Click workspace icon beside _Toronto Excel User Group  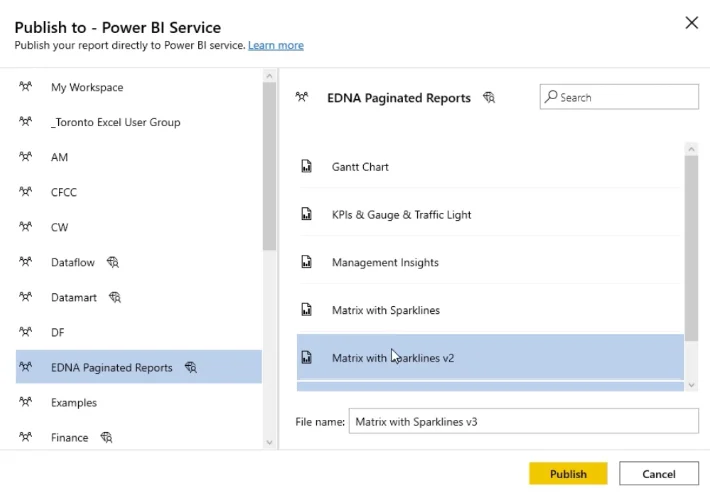[25, 121]
